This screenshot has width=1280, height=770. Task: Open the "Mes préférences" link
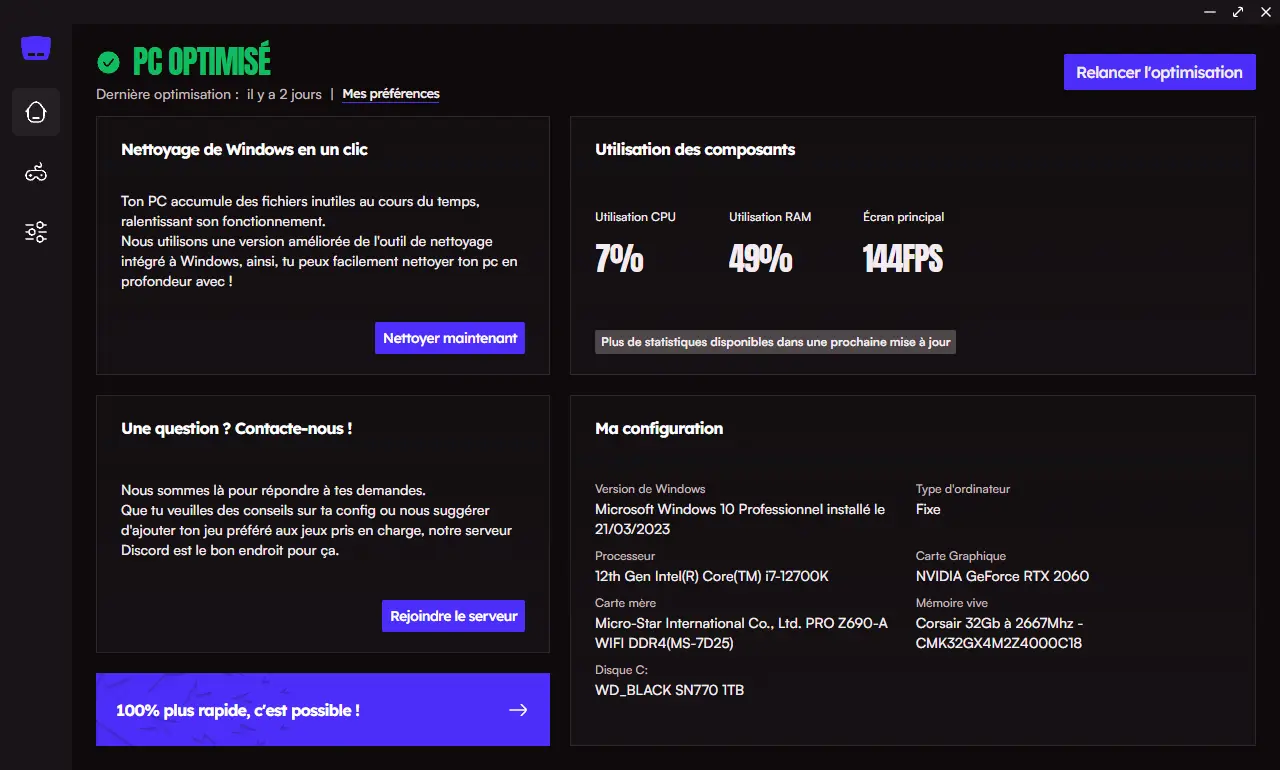(x=391, y=94)
